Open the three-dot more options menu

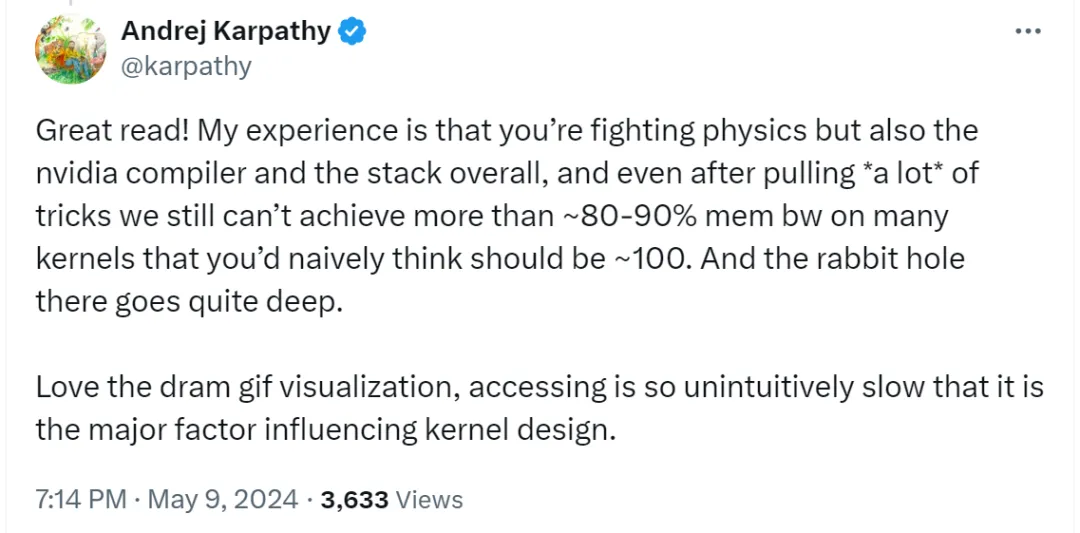(x=1028, y=31)
